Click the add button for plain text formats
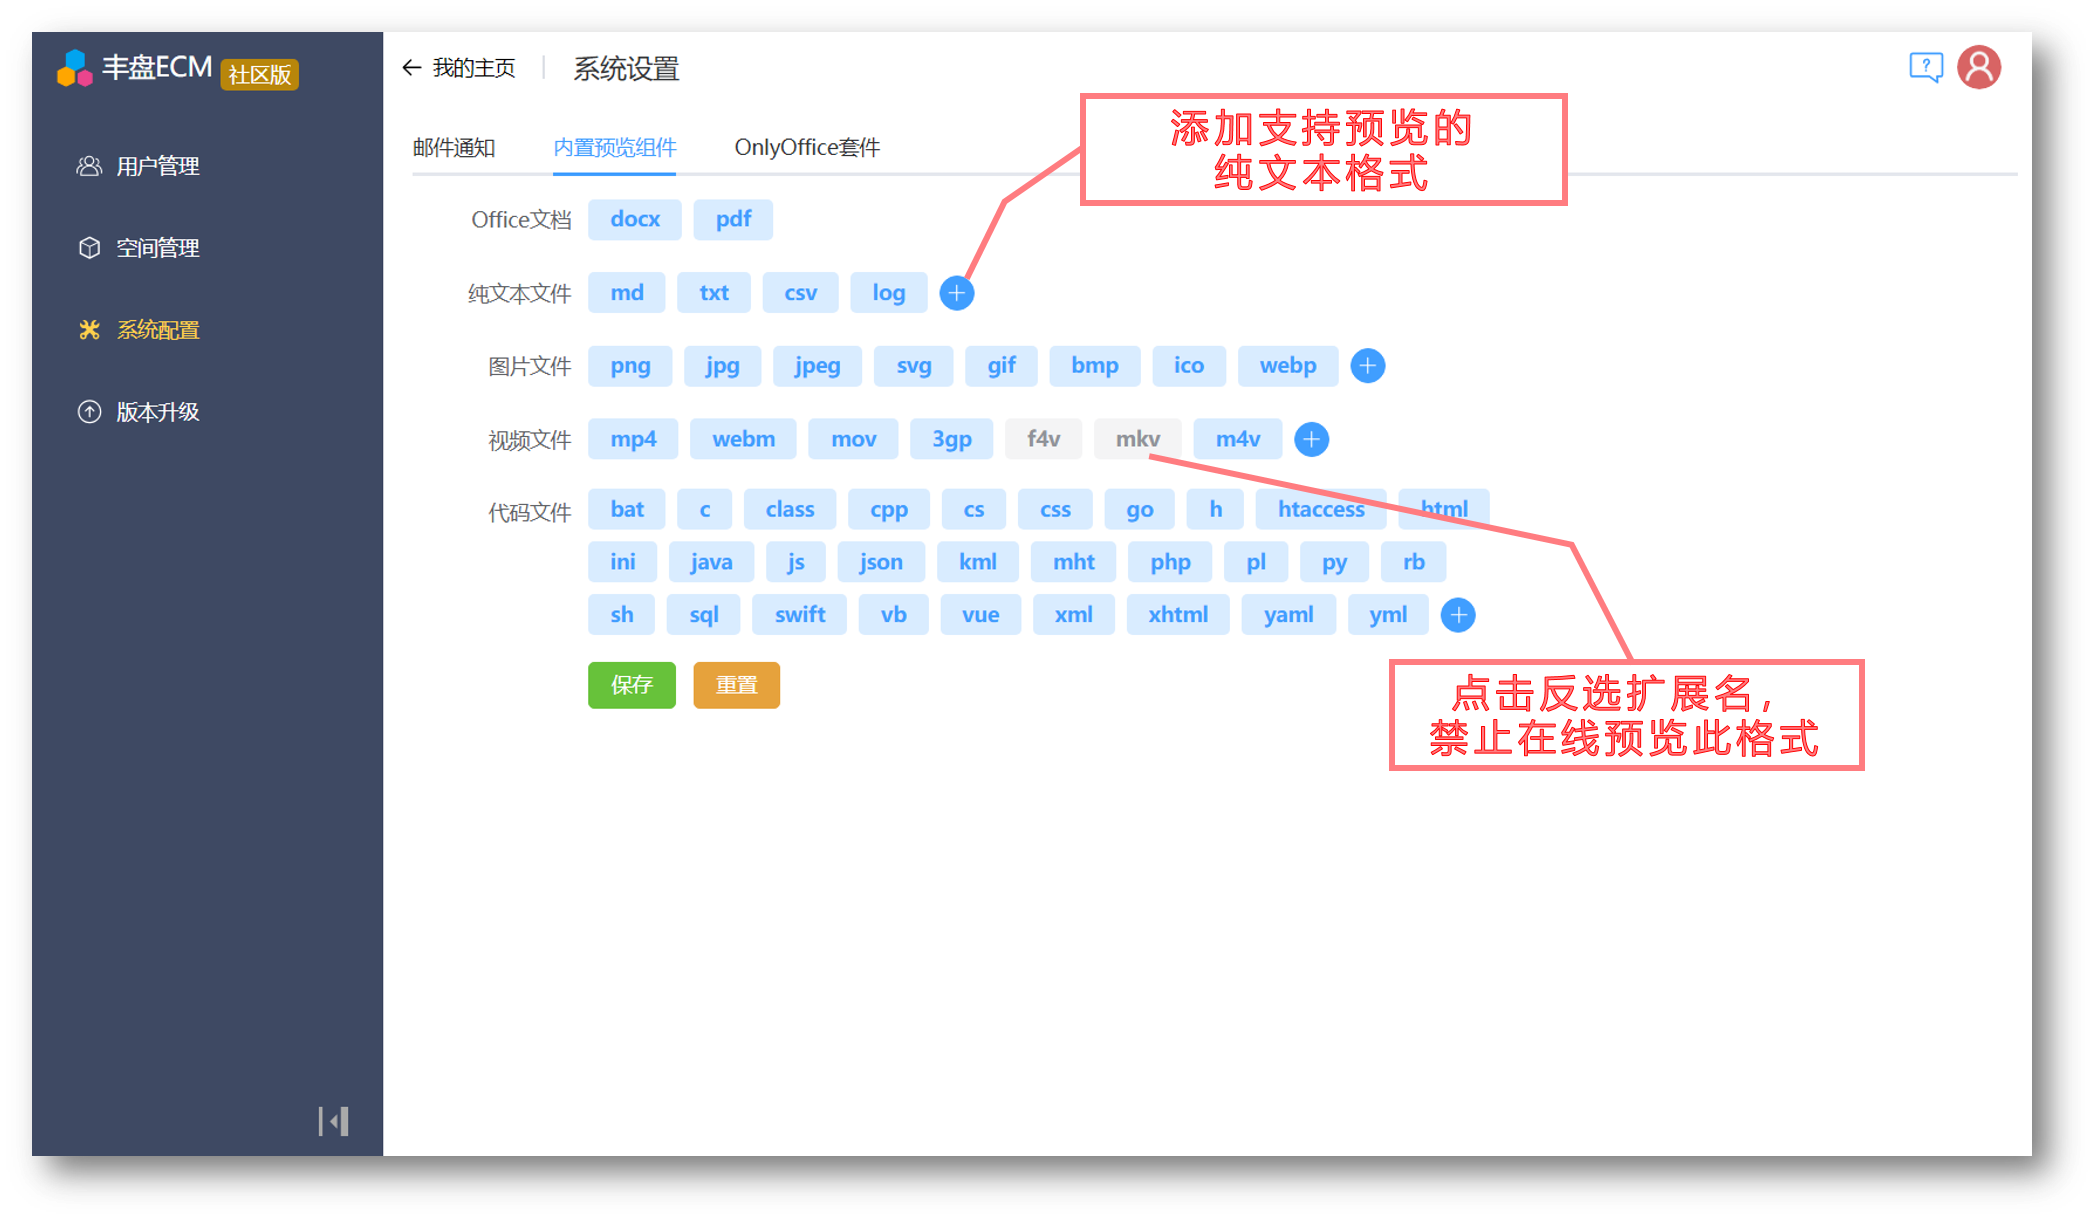The image size is (2097, 1221). 956,293
